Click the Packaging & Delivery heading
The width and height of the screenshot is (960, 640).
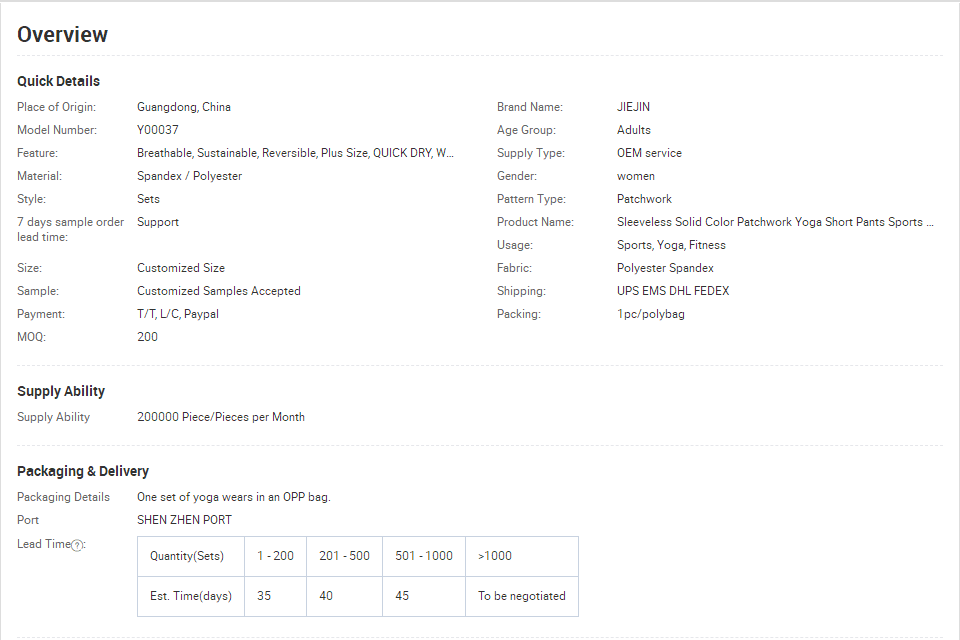point(83,471)
